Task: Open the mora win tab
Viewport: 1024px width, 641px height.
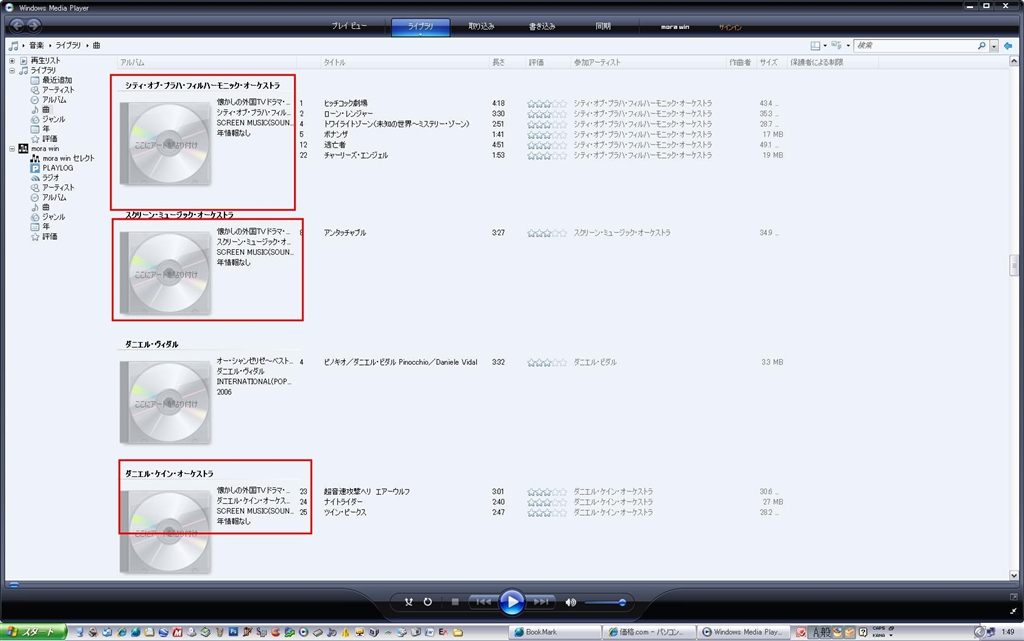Action: [675, 27]
